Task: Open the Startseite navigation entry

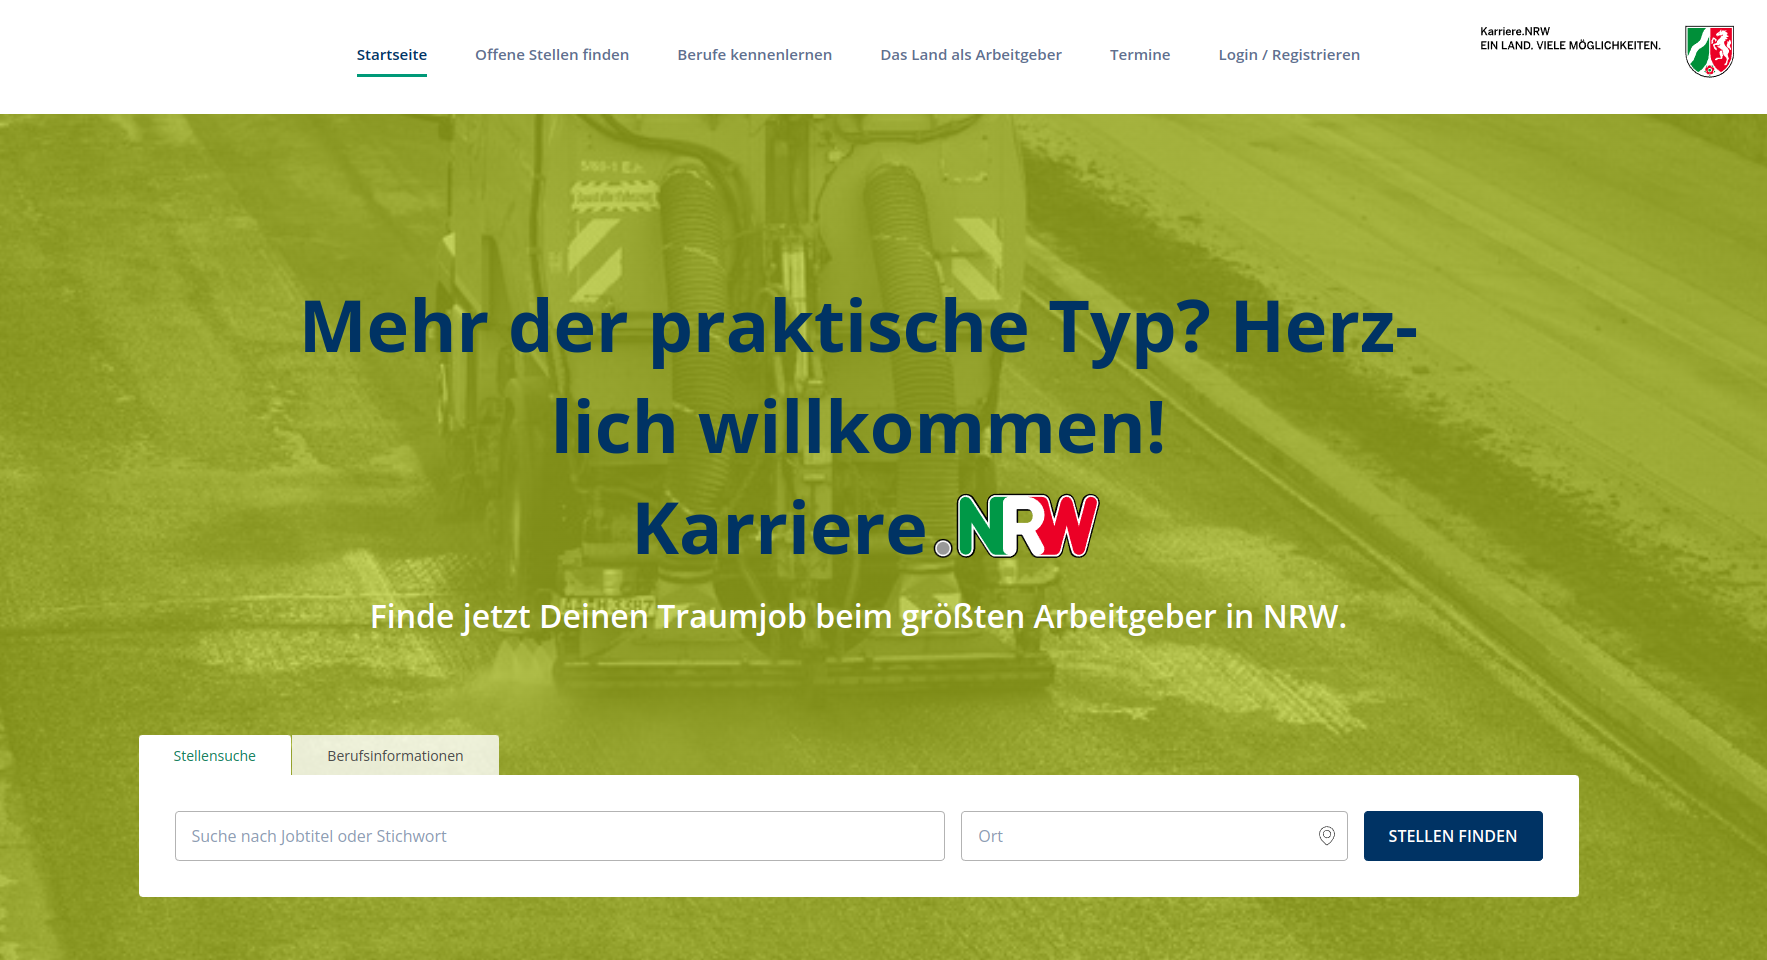Action: pyautogui.click(x=391, y=55)
